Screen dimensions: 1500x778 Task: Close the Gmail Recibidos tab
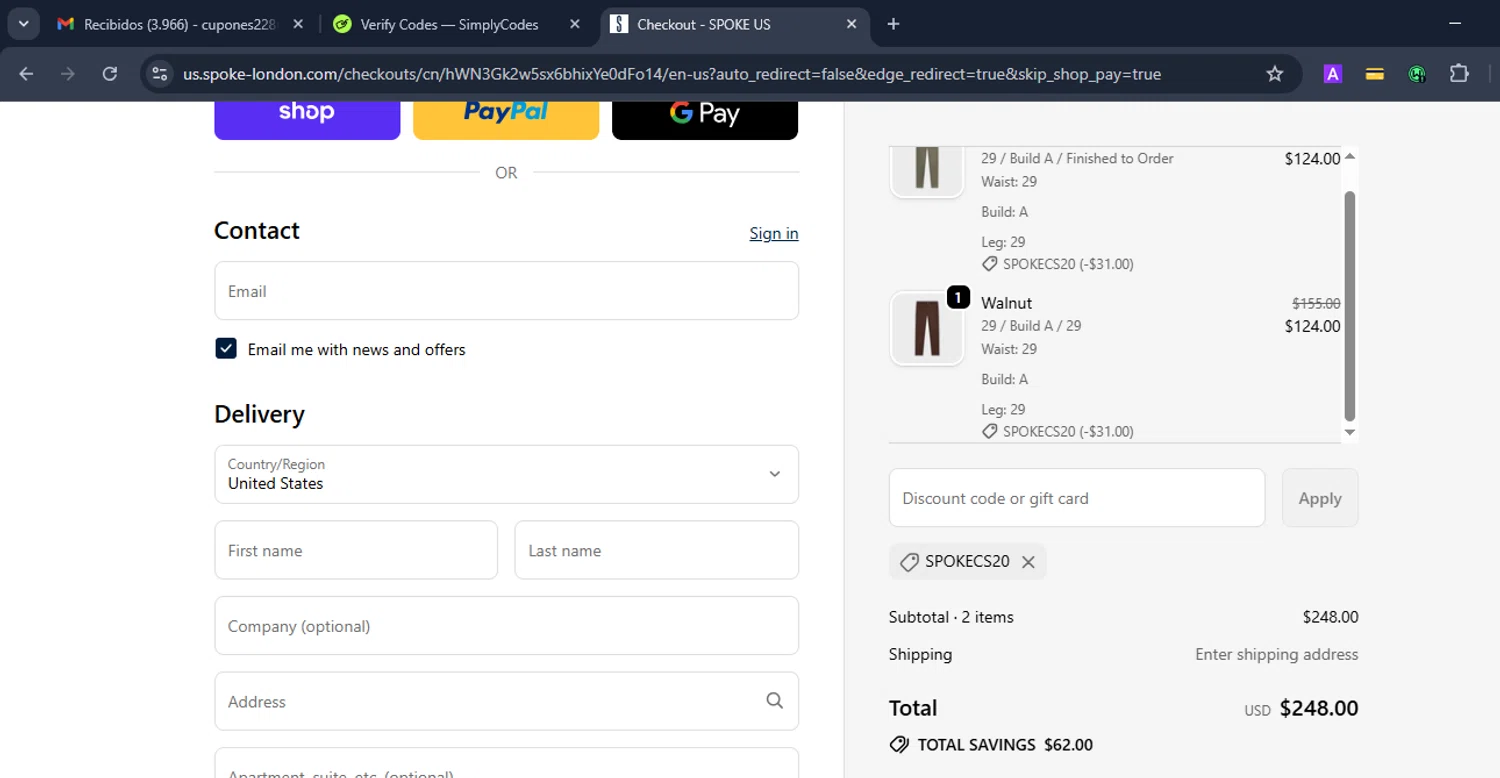(298, 24)
